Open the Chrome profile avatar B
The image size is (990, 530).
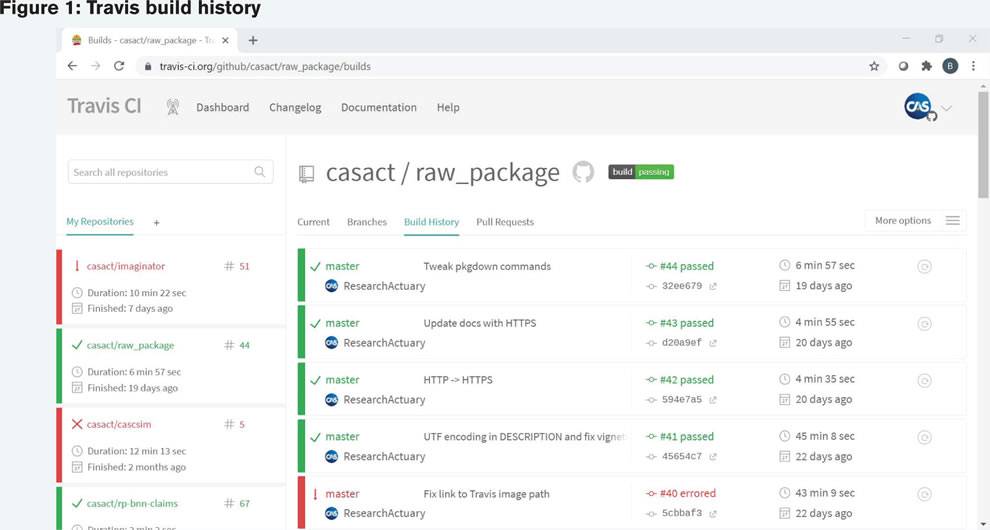(x=950, y=66)
